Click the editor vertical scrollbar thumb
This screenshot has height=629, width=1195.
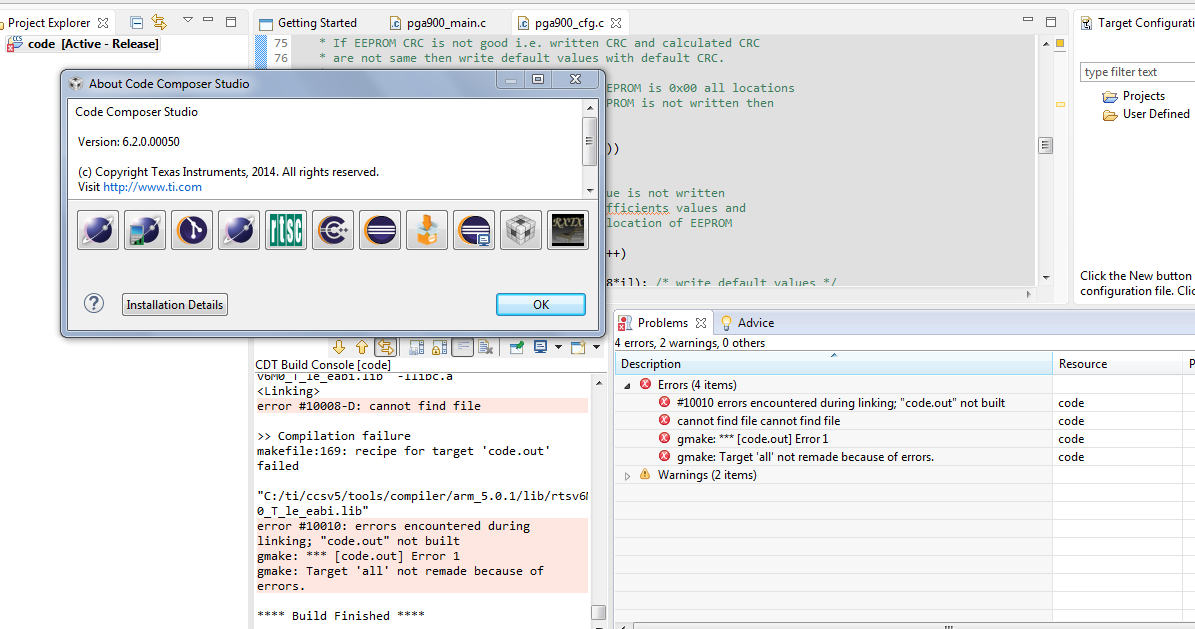(x=1046, y=145)
